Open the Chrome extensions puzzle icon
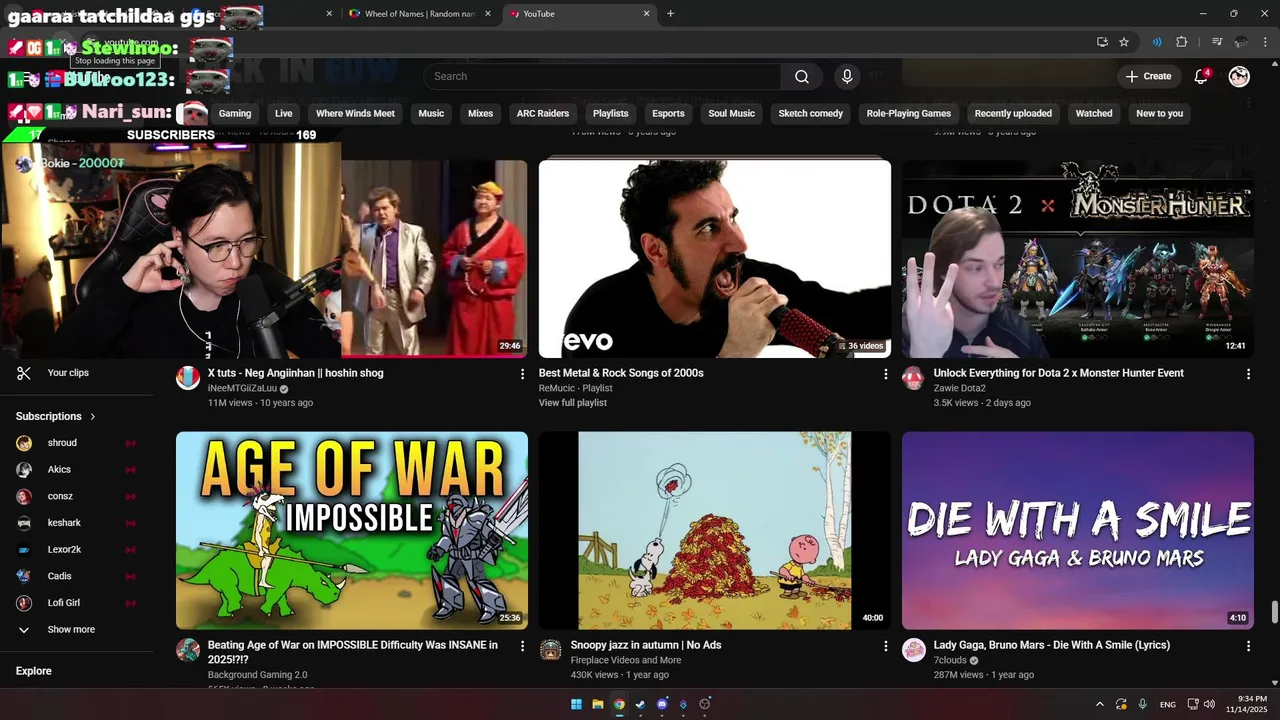The image size is (1280, 720). pos(1182,42)
